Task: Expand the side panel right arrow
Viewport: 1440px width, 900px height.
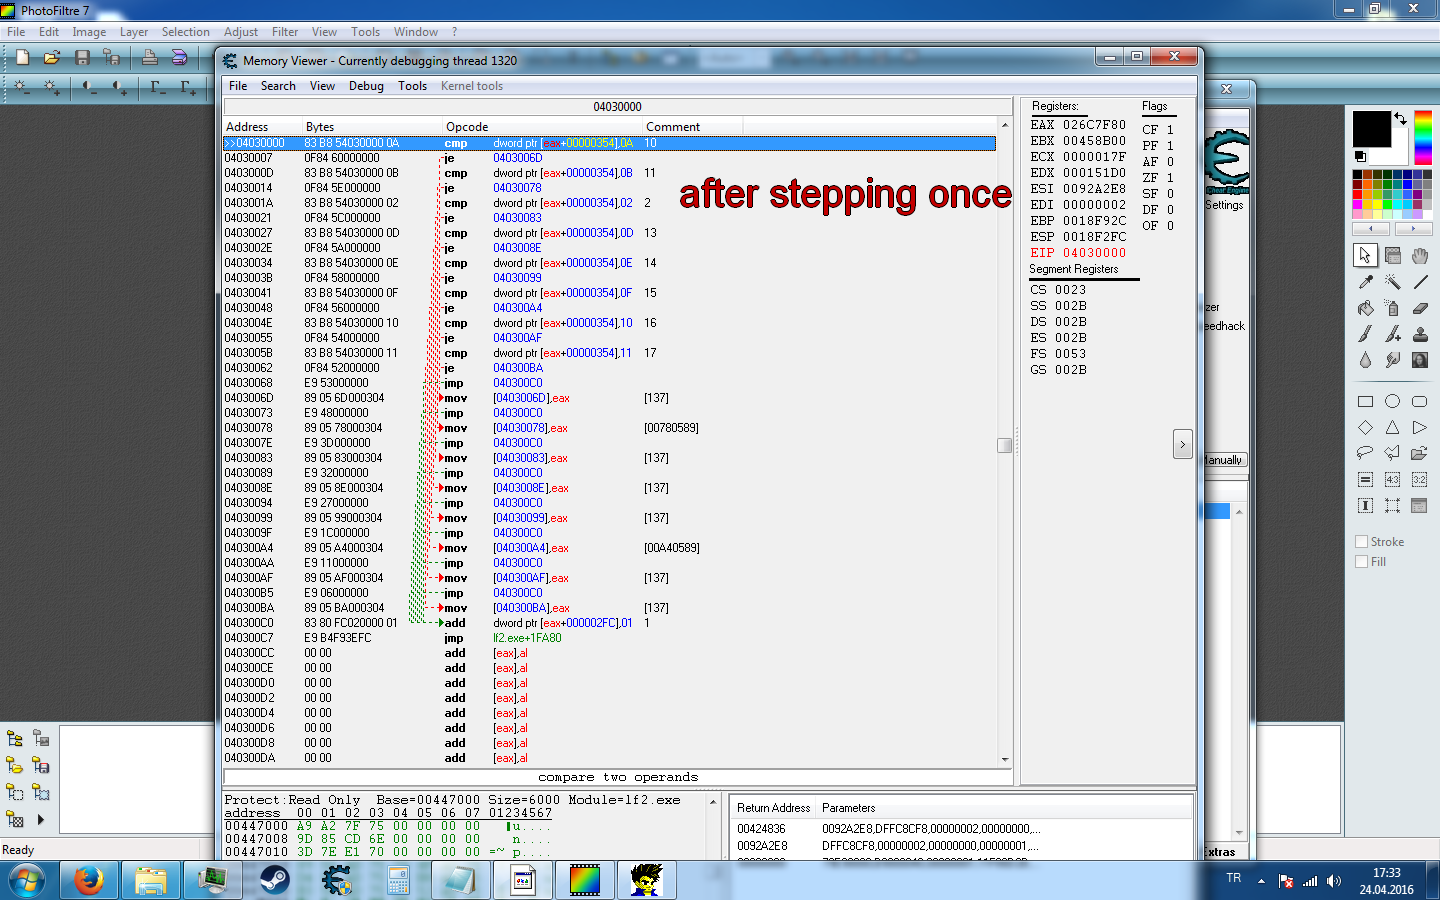Action: tap(1182, 444)
